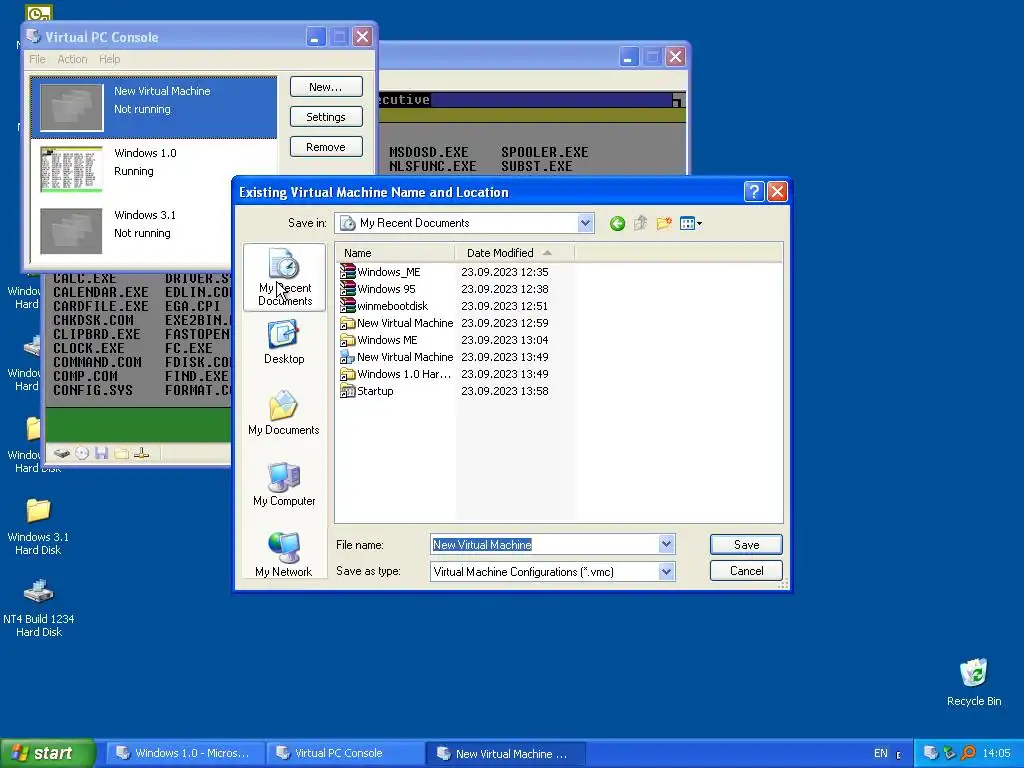Sort files by Date Modified column header
This screenshot has height=768, width=1024.
(x=515, y=253)
